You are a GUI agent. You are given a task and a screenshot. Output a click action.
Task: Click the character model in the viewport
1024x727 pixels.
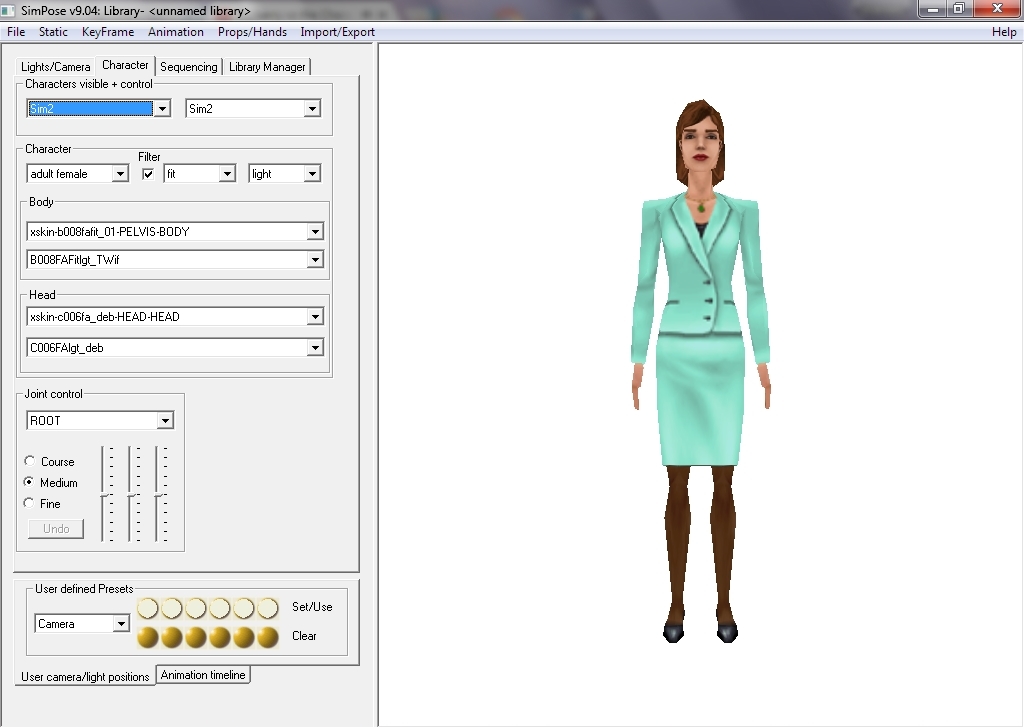pyautogui.click(x=700, y=350)
